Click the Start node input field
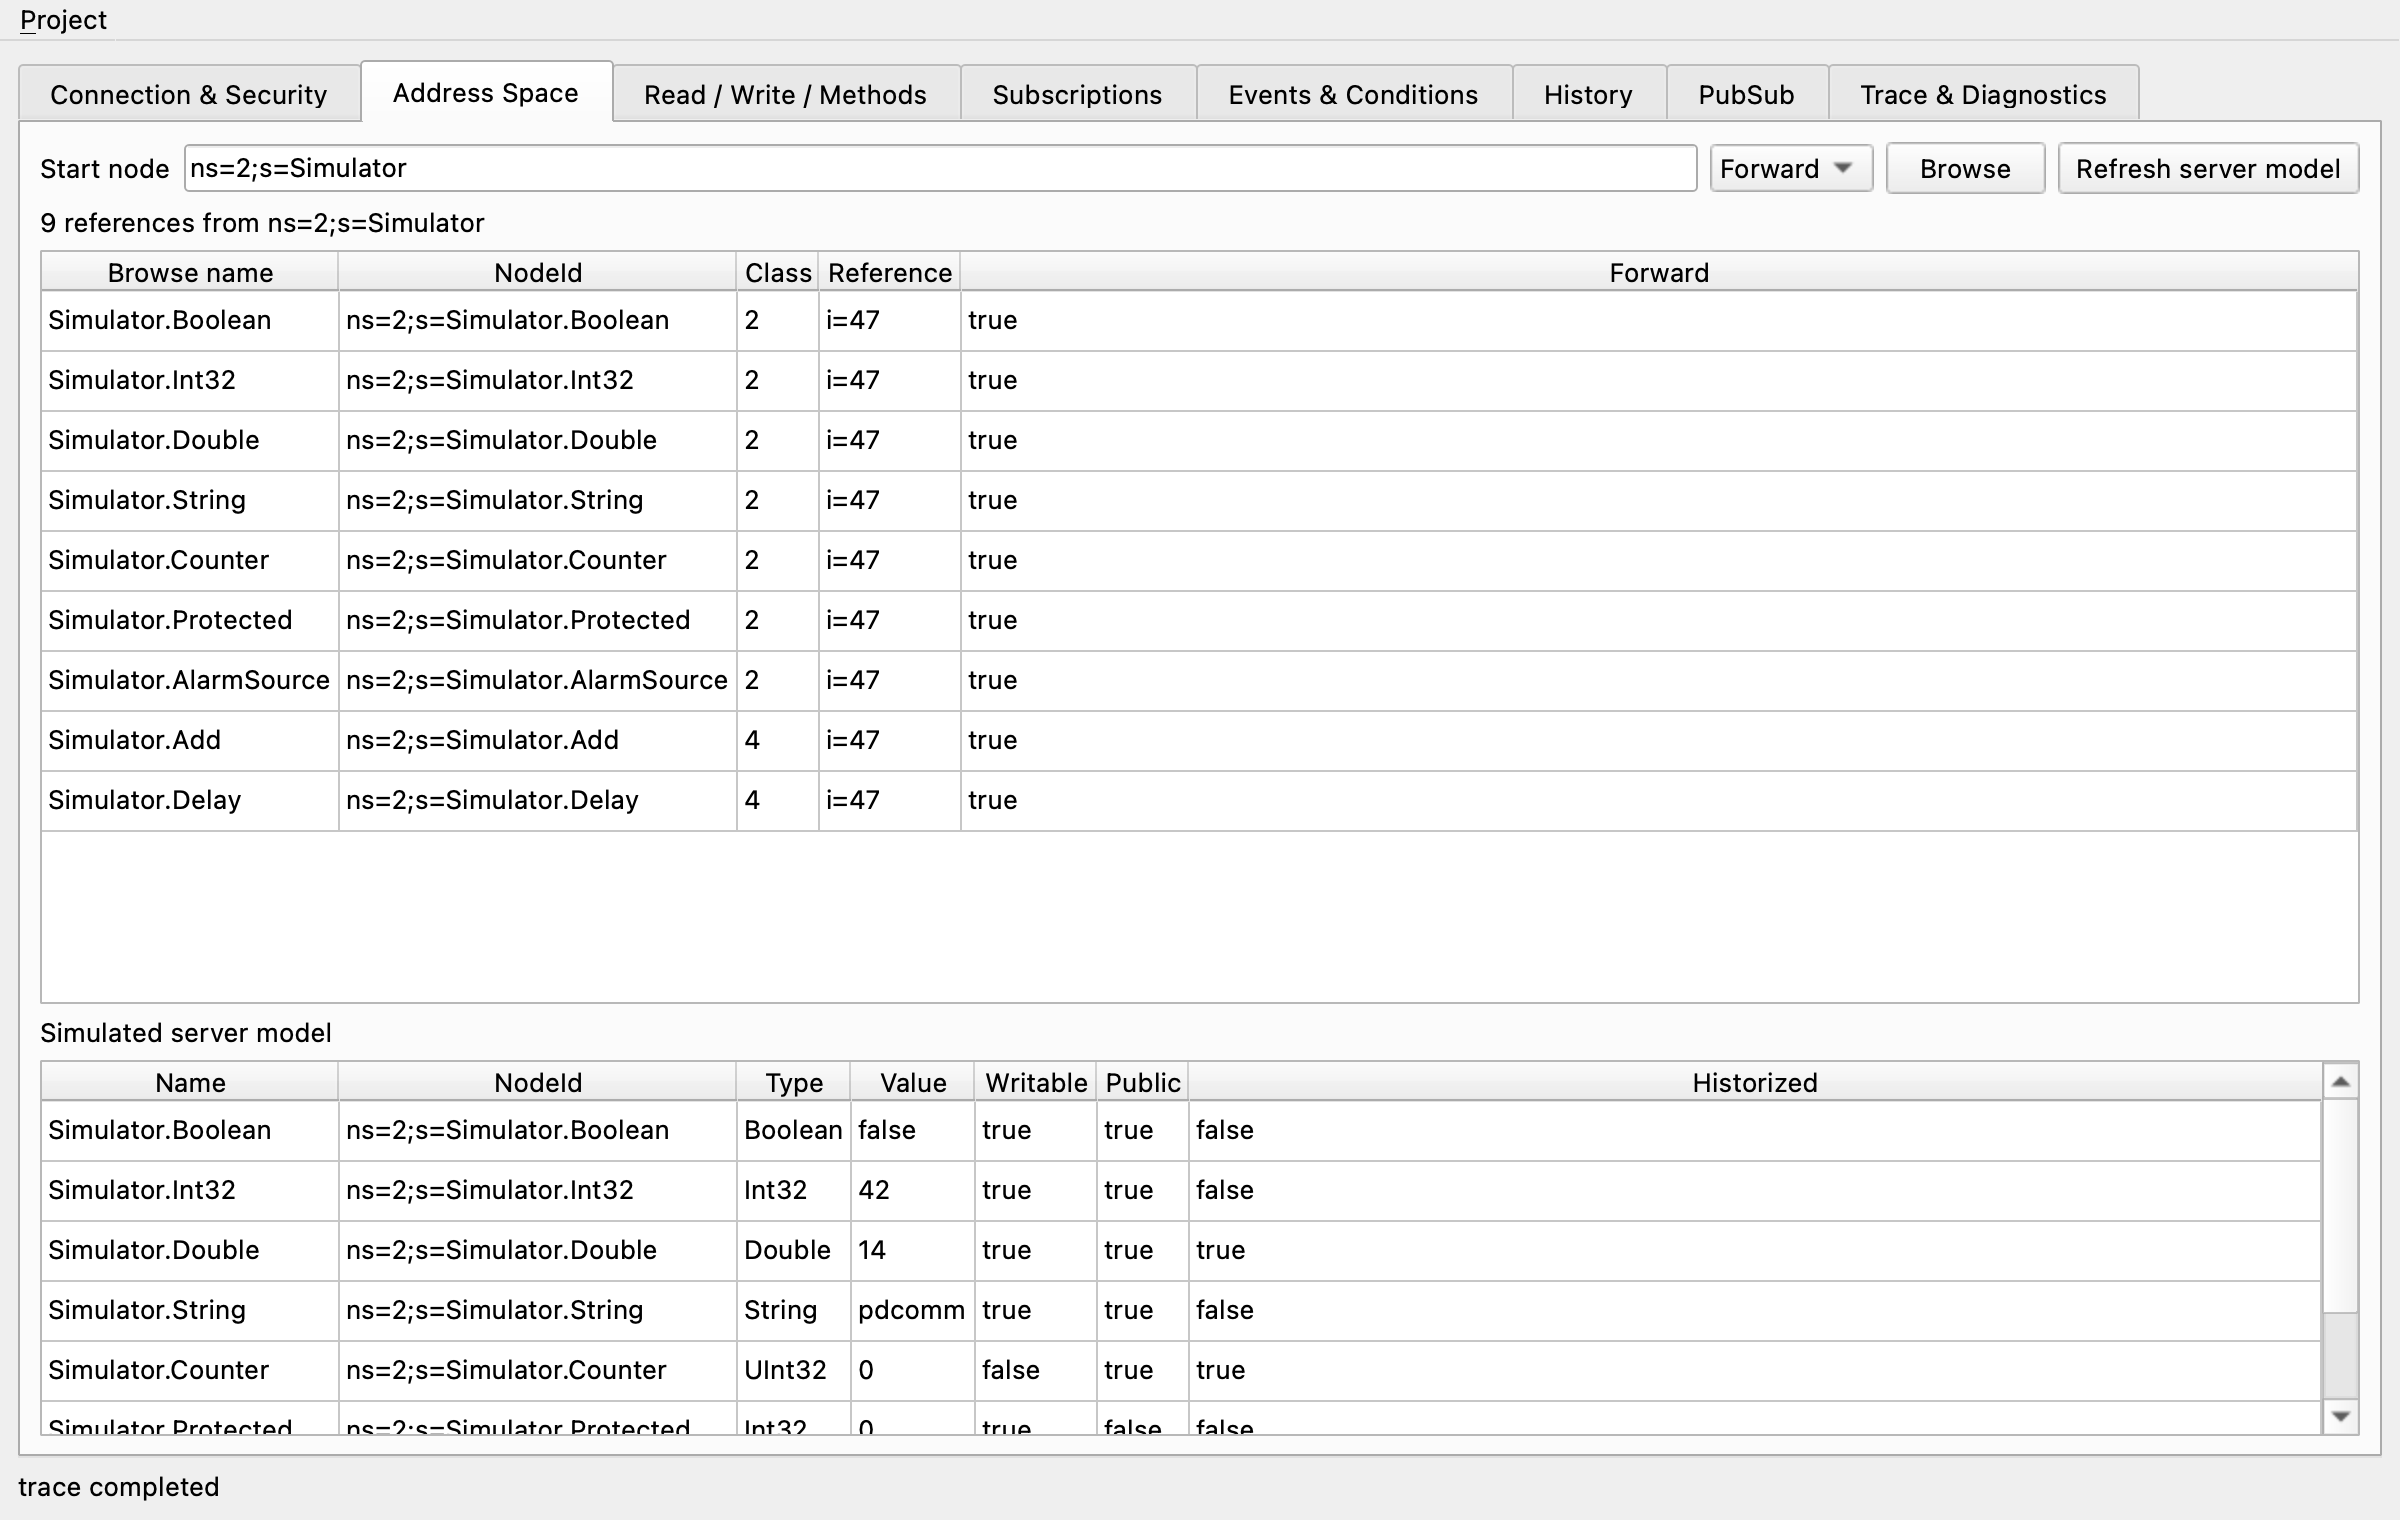This screenshot has height=1520, width=2400. coord(940,168)
